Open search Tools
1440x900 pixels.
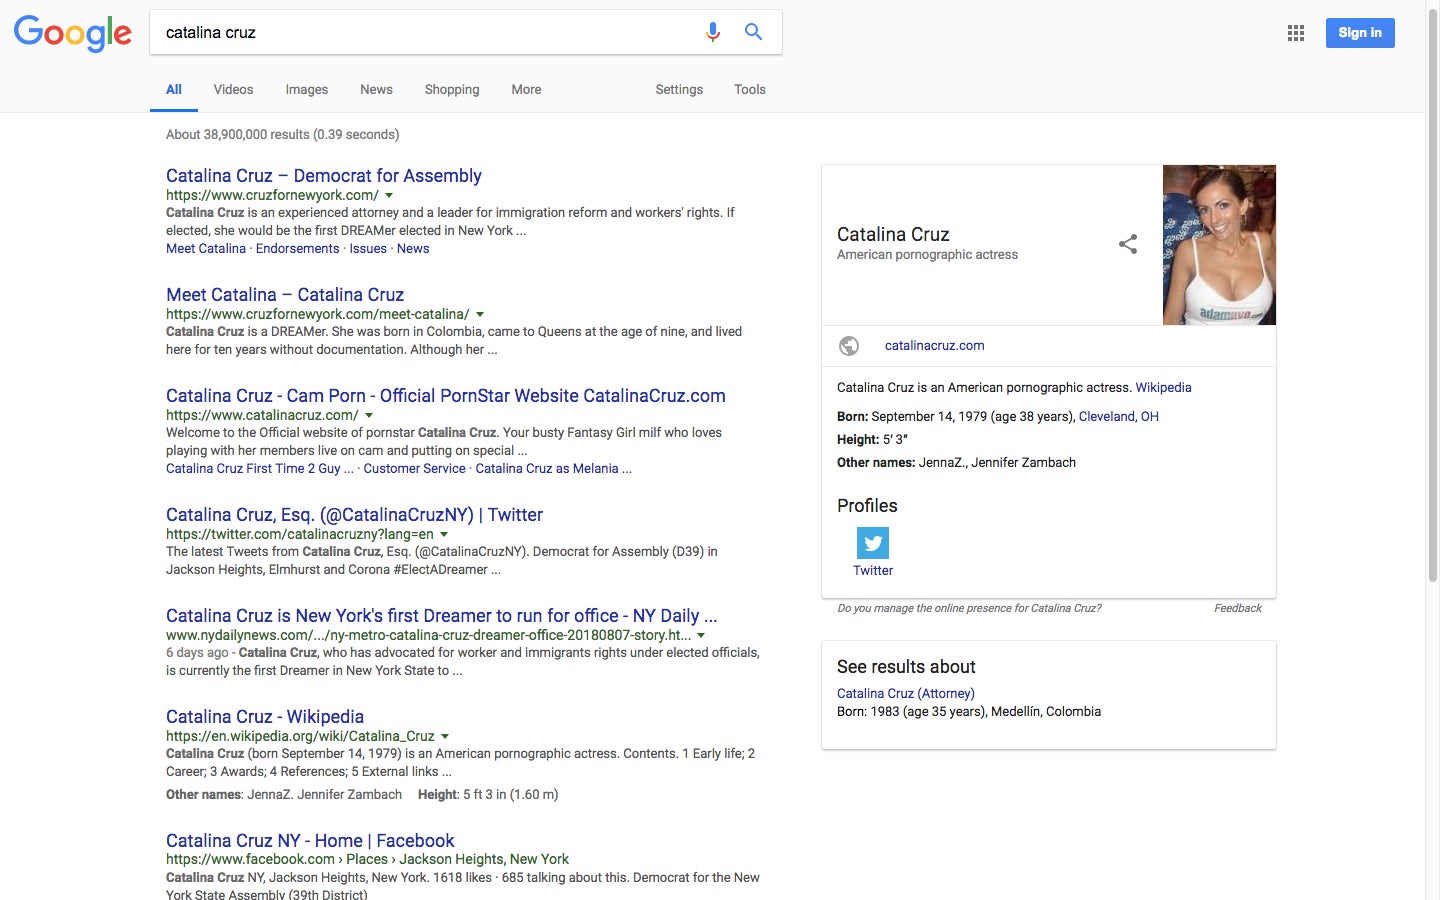pos(750,89)
